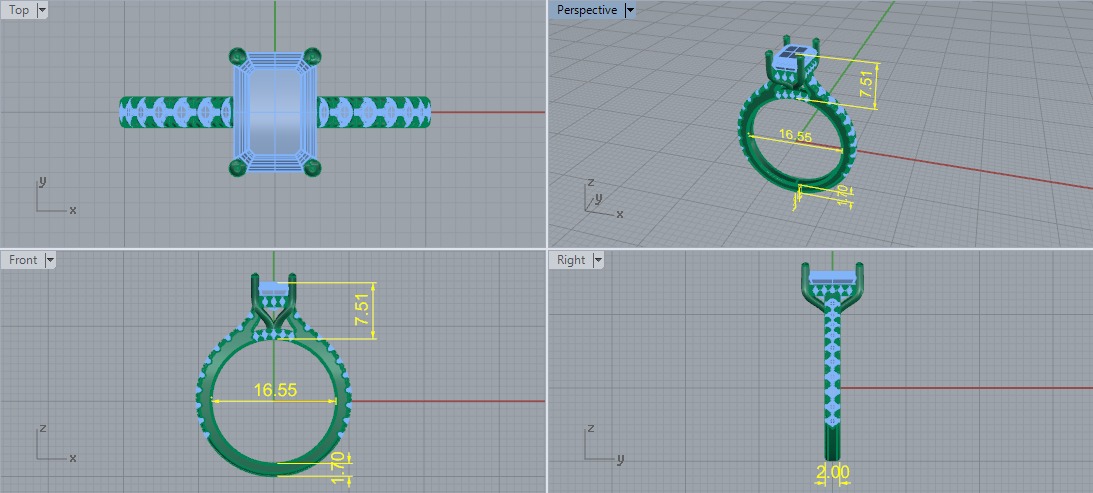The image size is (1093, 493).
Task: Select the 7.51 dimension in Front view
Action: point(363,310)
